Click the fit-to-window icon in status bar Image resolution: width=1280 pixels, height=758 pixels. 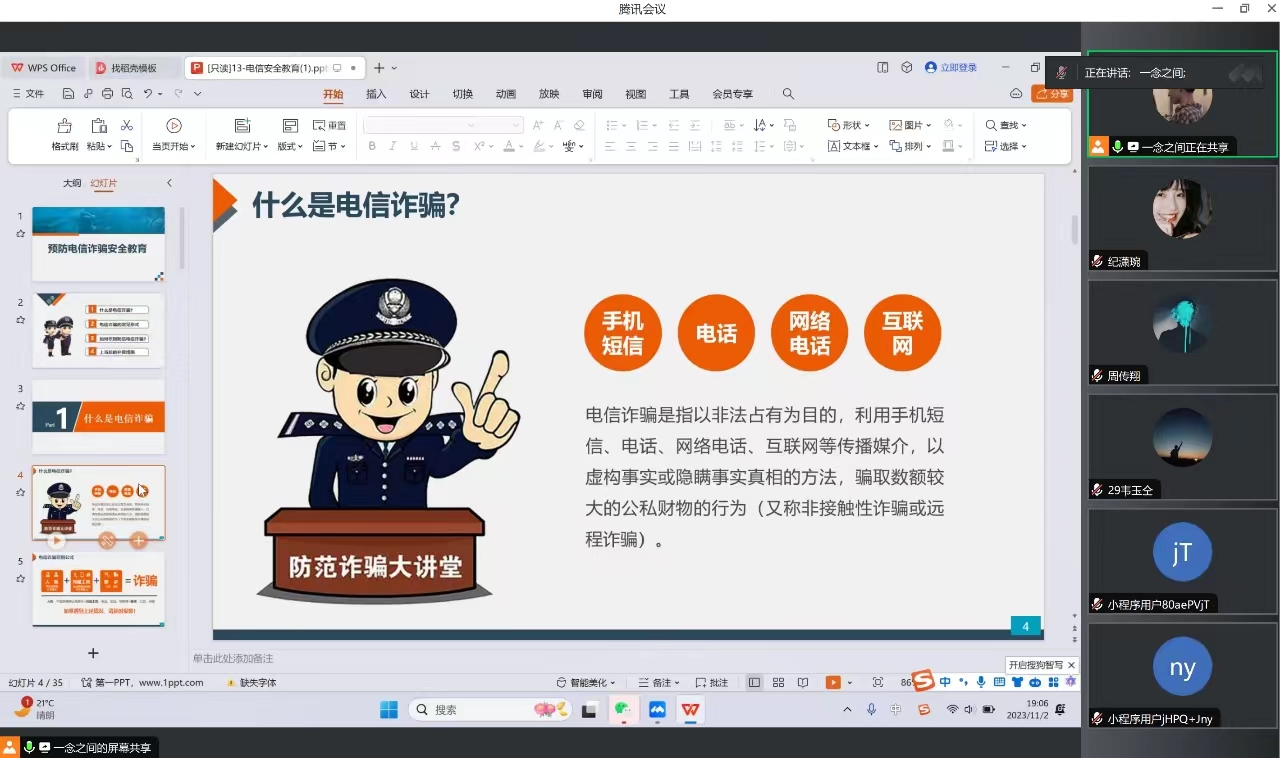pos(878,683)
